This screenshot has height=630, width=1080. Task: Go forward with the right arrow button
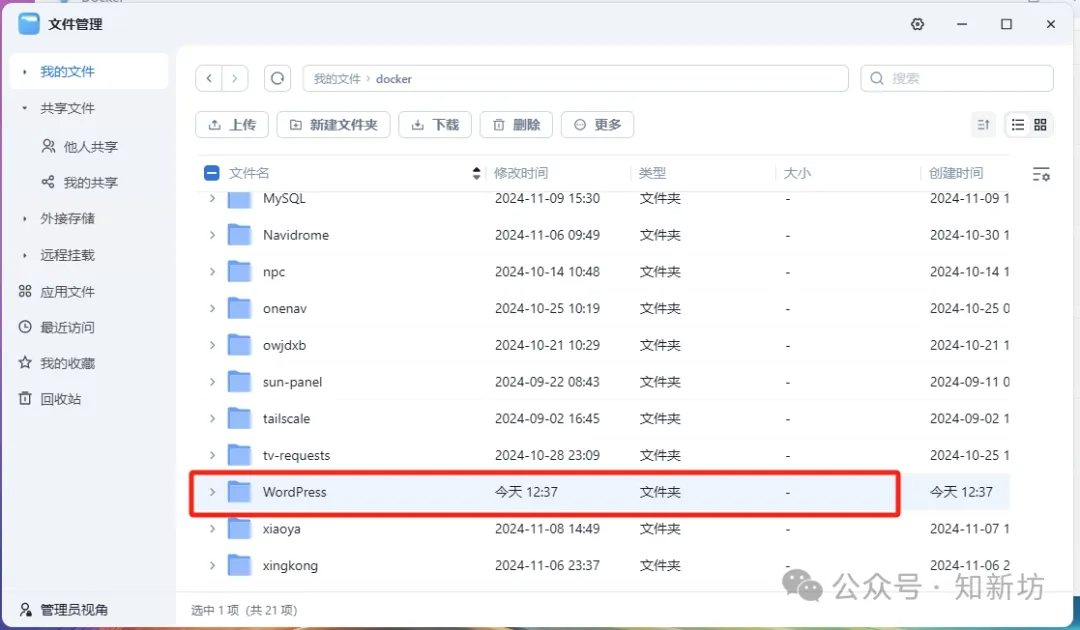234,78
